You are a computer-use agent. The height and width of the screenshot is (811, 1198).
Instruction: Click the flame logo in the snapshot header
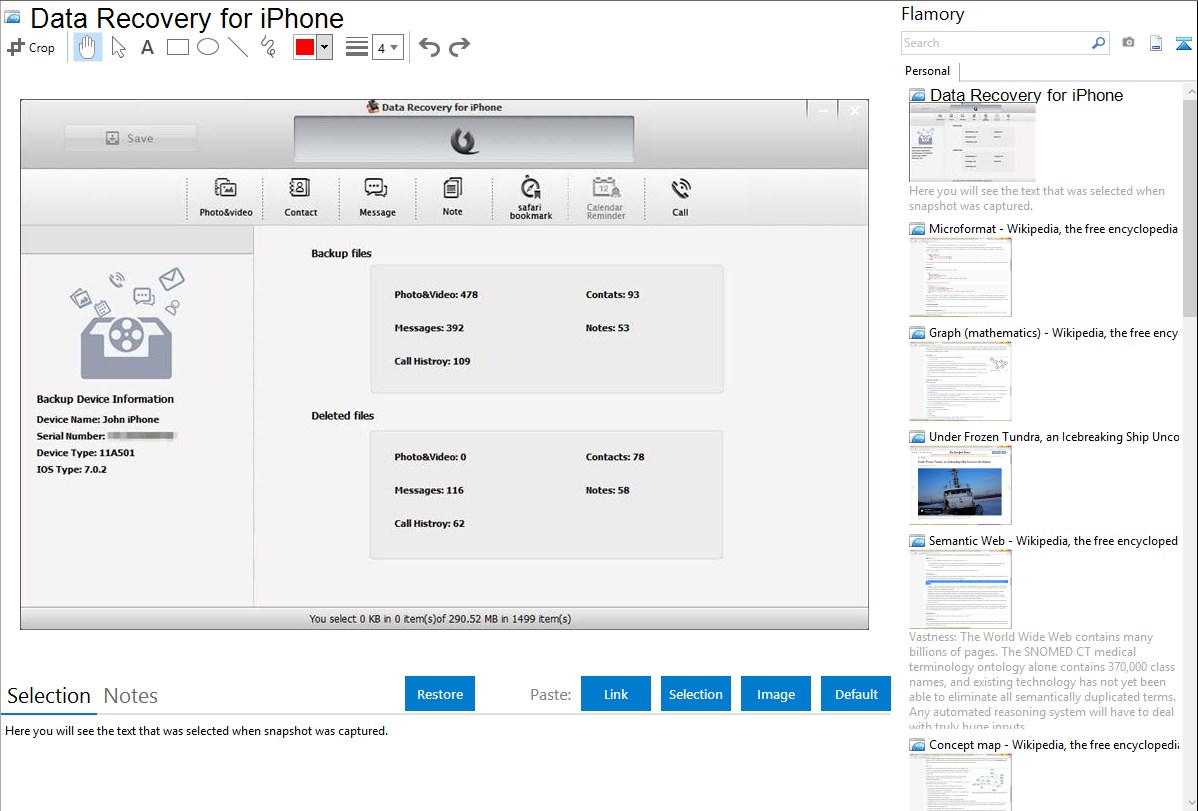tap(464, 140)
